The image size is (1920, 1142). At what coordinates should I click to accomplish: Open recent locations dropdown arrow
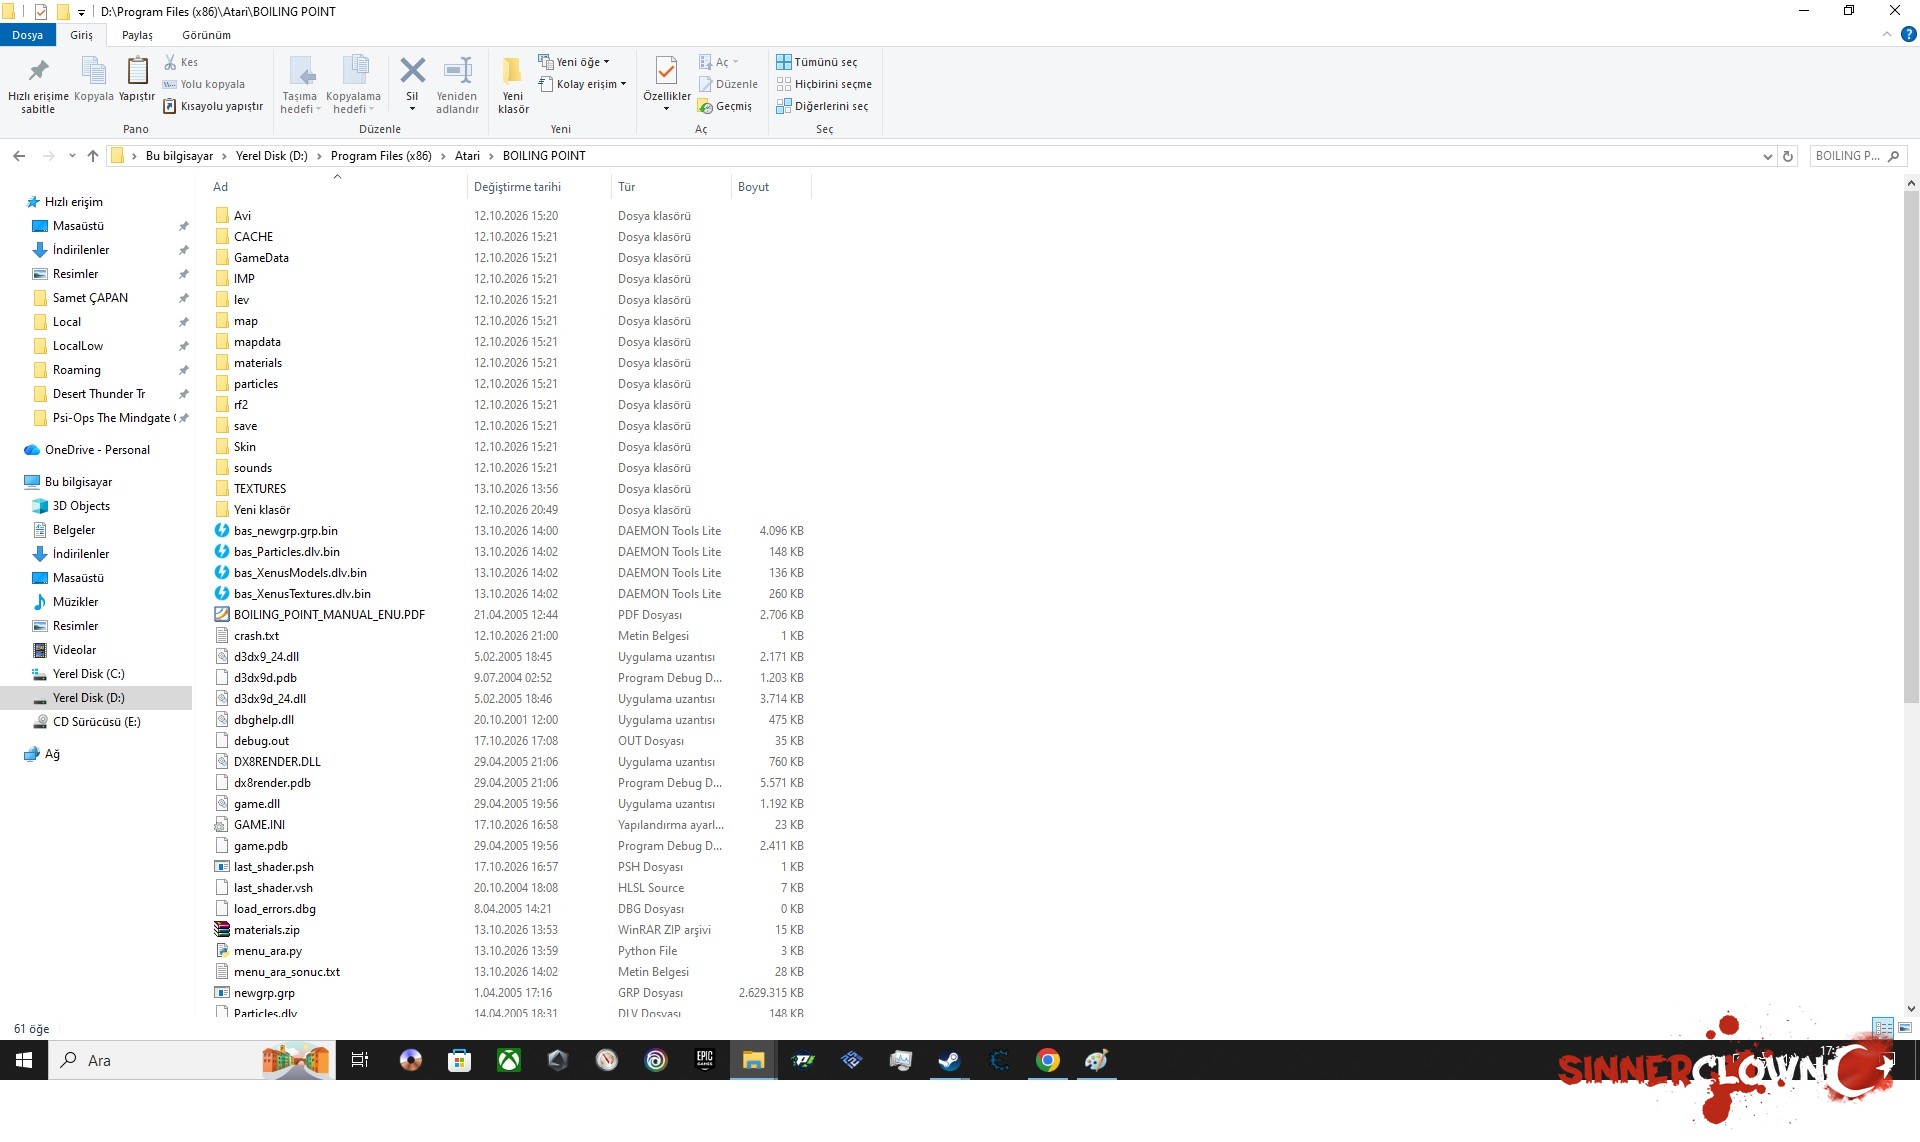pyautogui.click(x=72, y=156)
